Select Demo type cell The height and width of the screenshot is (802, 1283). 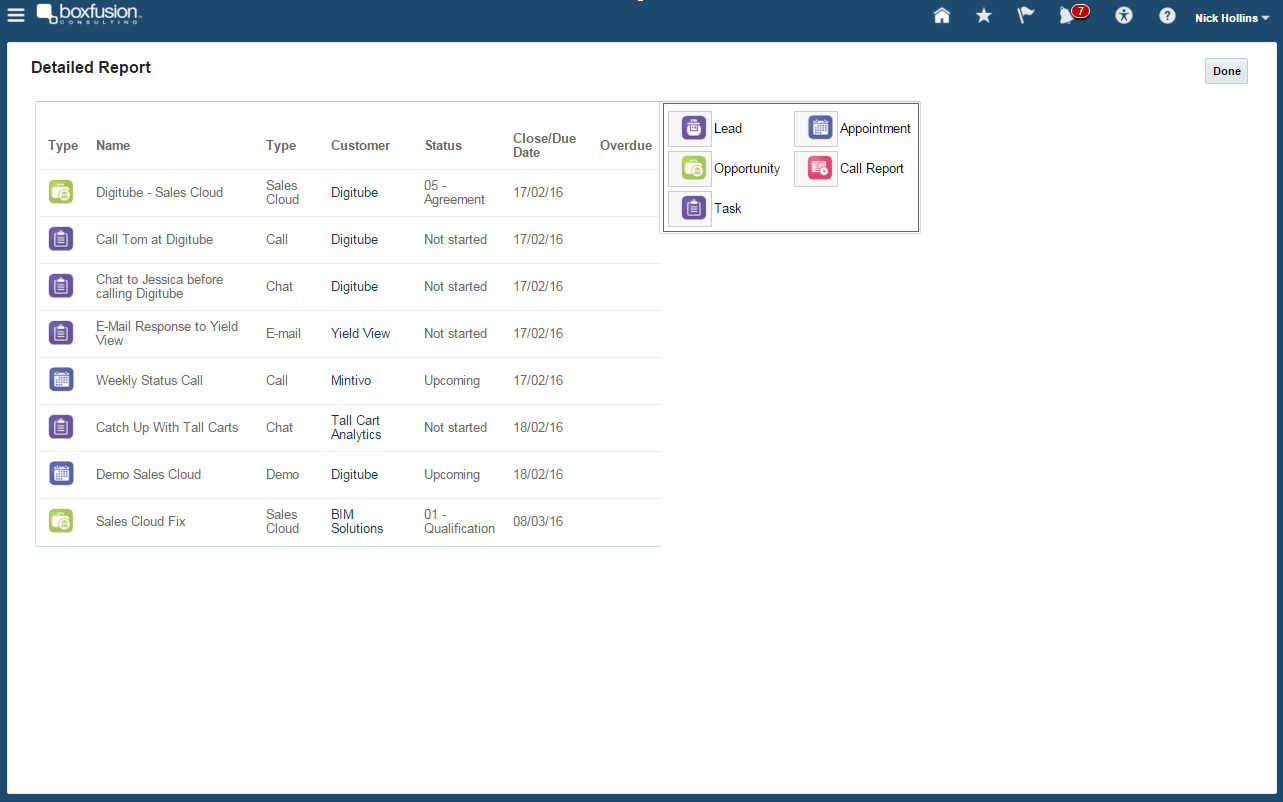coord(282,474)
